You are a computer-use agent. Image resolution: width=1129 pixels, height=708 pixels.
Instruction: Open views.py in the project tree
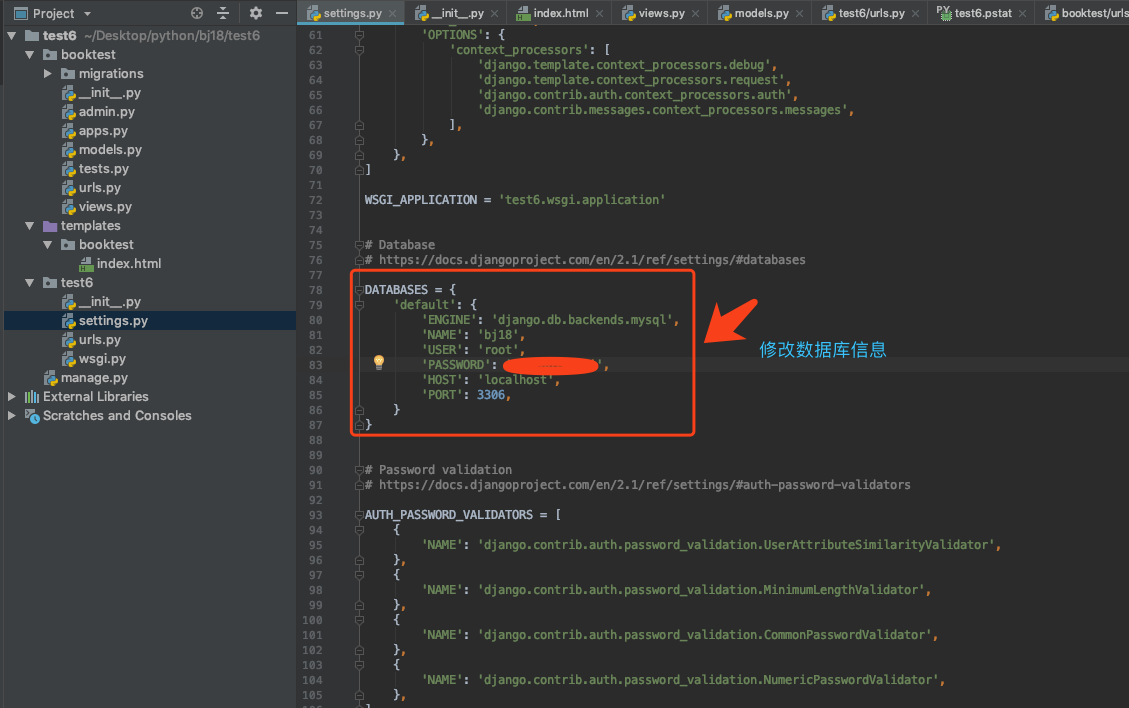point(105,207)
